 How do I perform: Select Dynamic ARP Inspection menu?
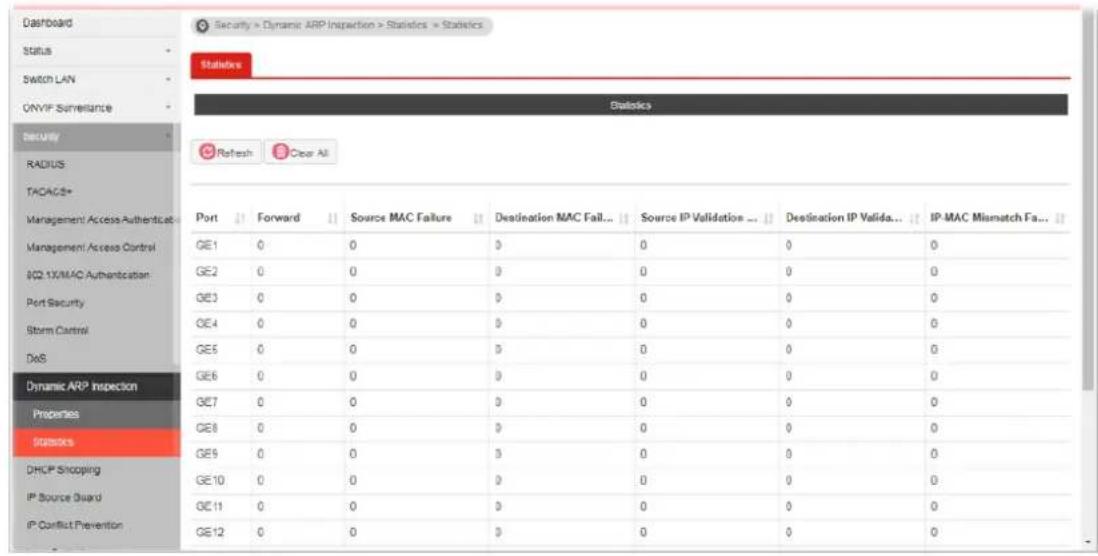(96, 386)
